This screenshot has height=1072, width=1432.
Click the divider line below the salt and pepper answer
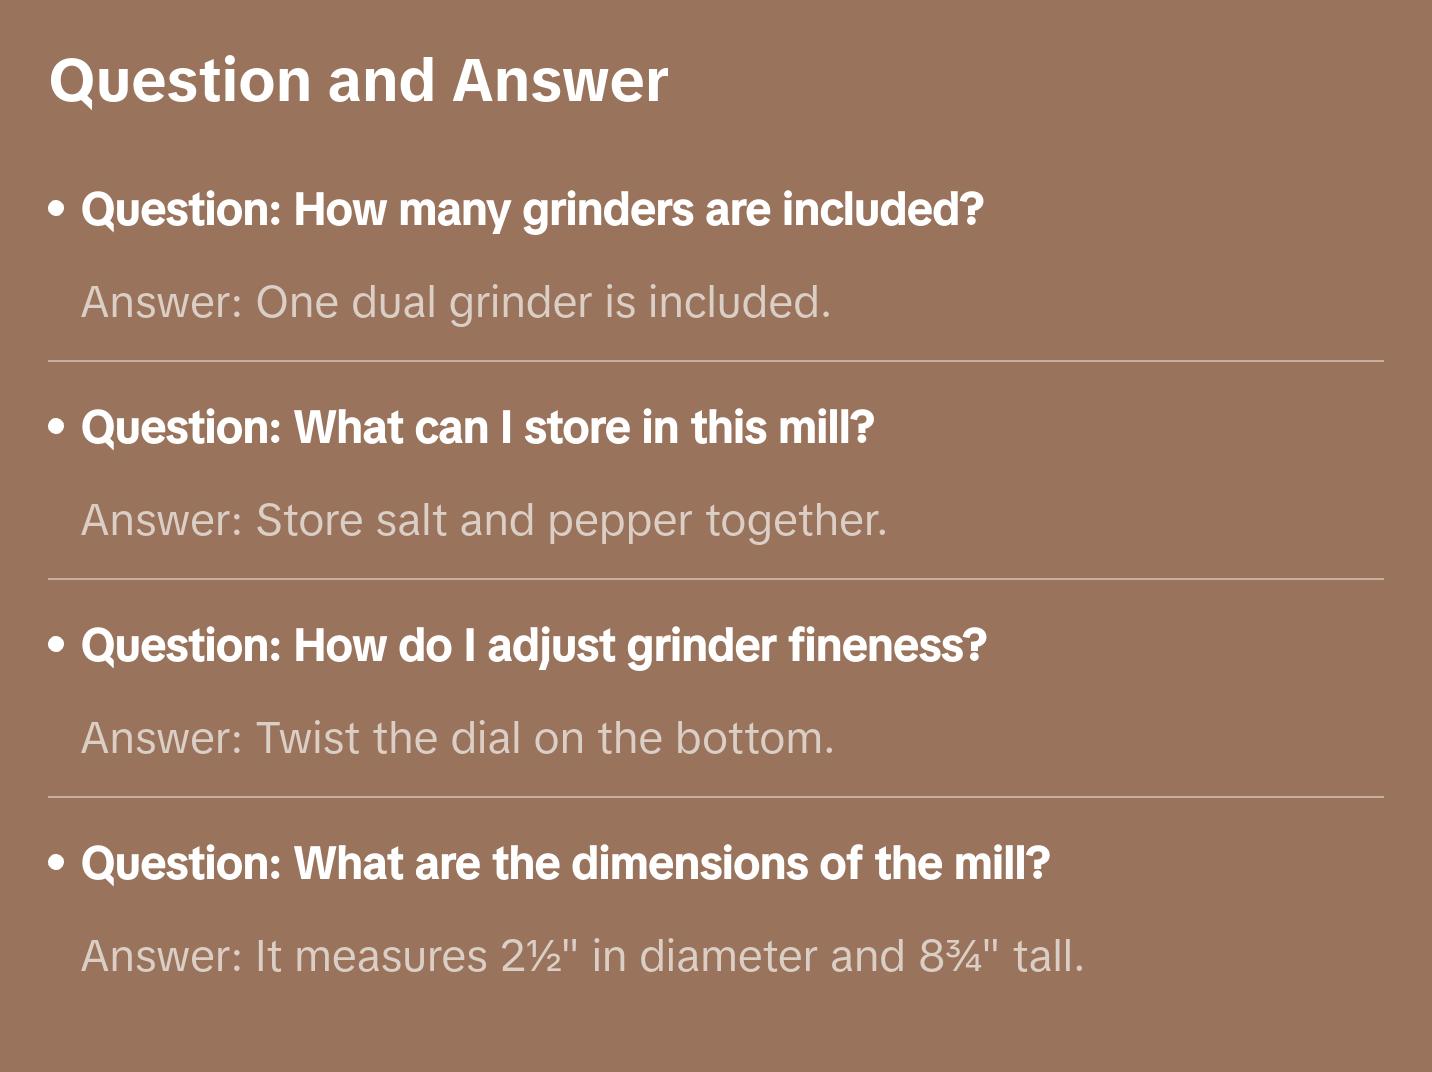pos(716,579)
